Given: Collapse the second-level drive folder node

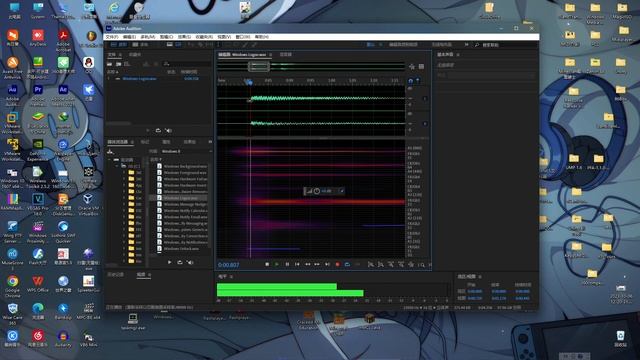Looking at the screenshot, I should tap(117, 166).
